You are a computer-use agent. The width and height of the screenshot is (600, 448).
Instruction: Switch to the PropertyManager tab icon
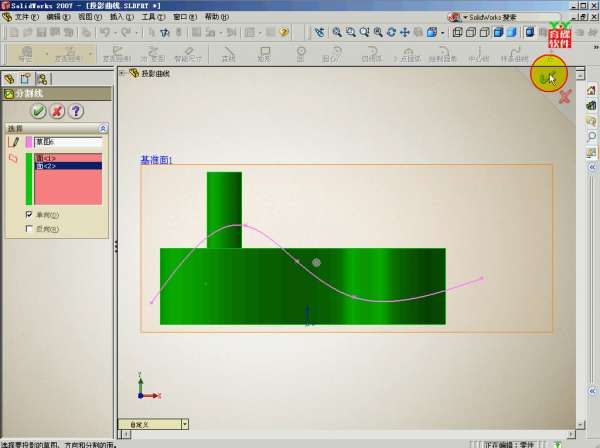[27, 78]
